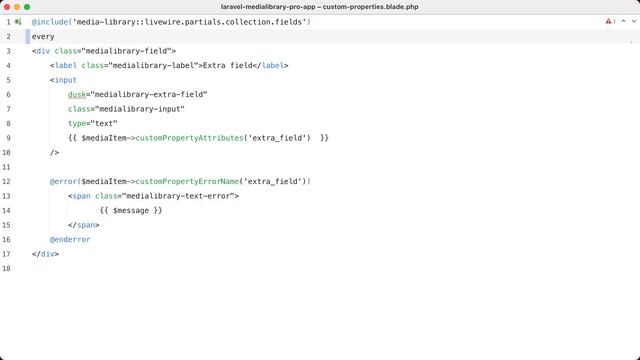Click the green gutter icon on line 1

(18, 22)
